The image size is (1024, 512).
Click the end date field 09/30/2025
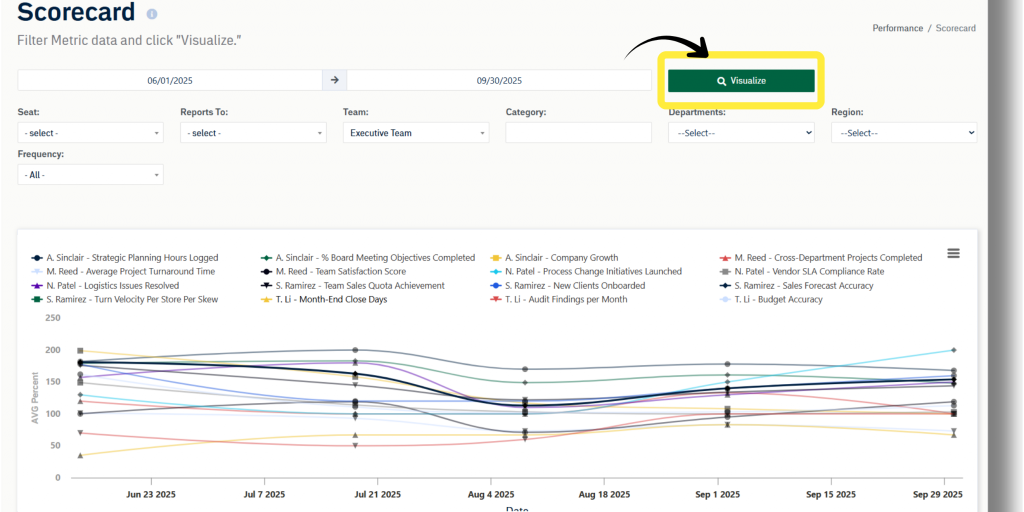tap(499, 80)
